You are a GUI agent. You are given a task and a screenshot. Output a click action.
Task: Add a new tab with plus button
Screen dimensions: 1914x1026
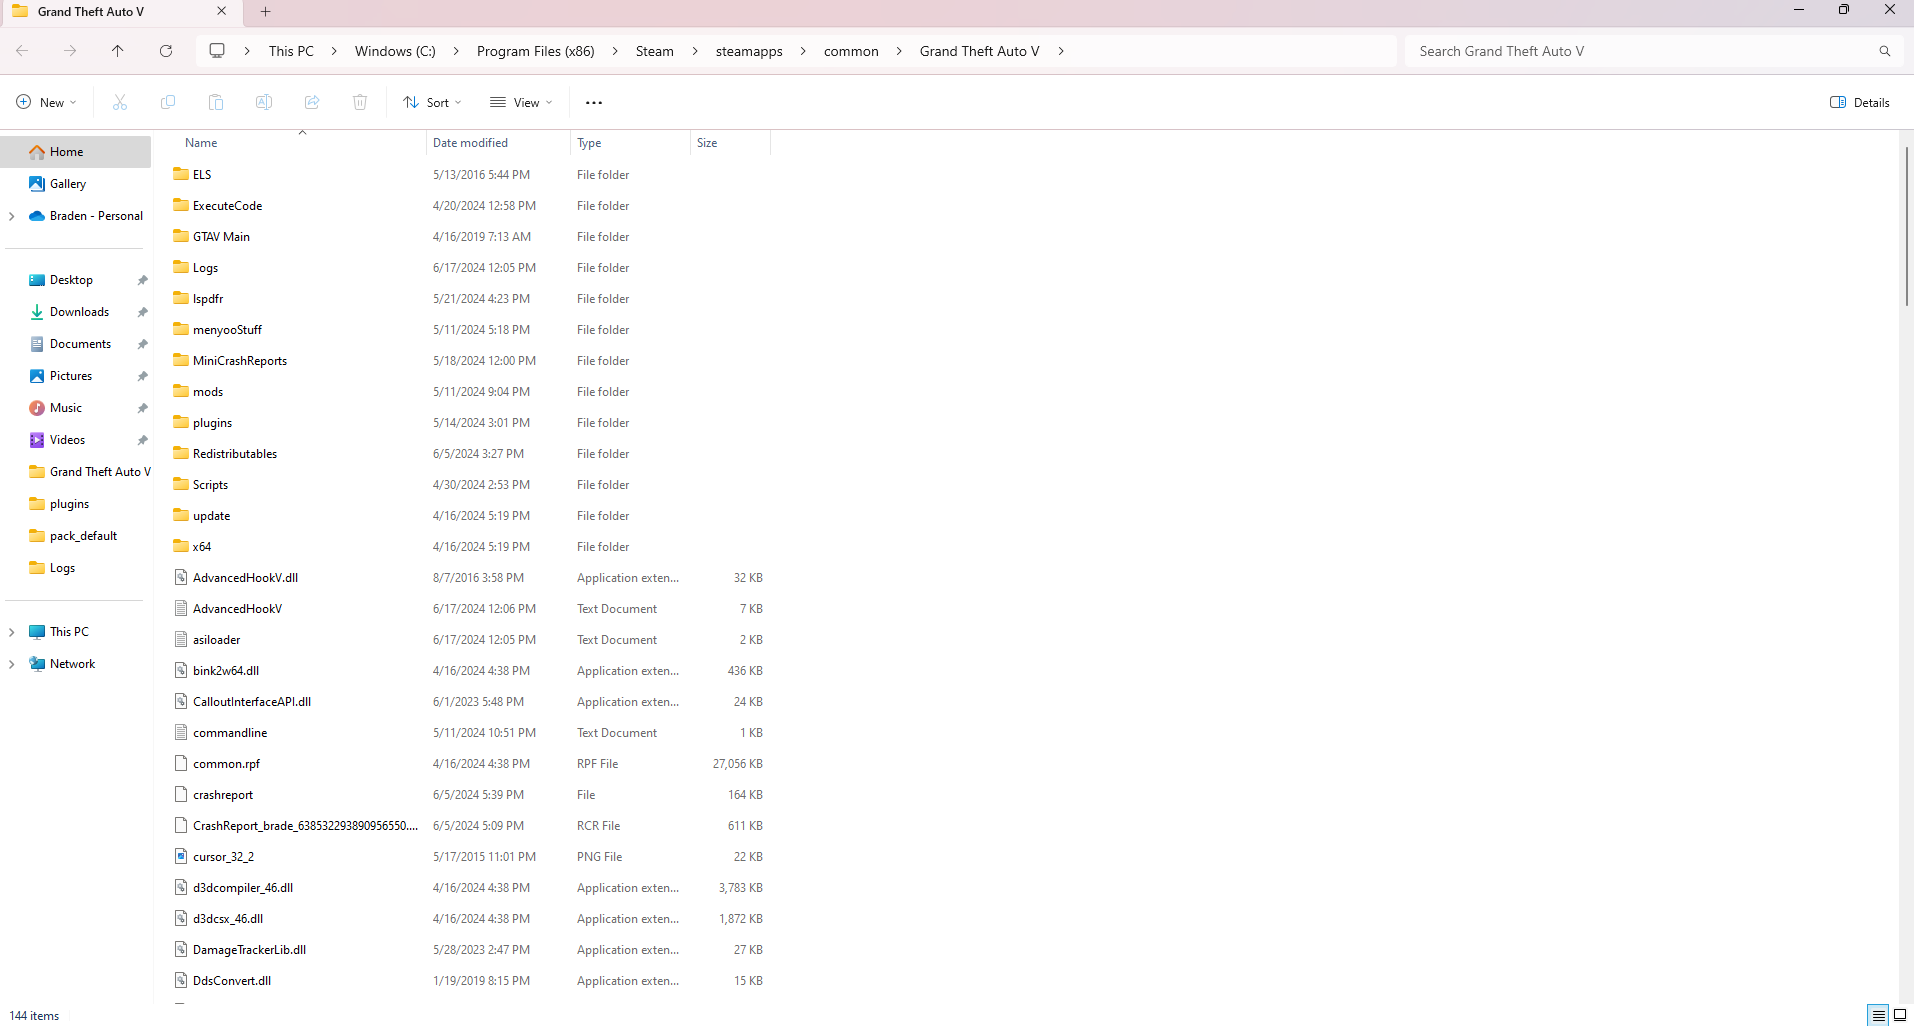265,12
